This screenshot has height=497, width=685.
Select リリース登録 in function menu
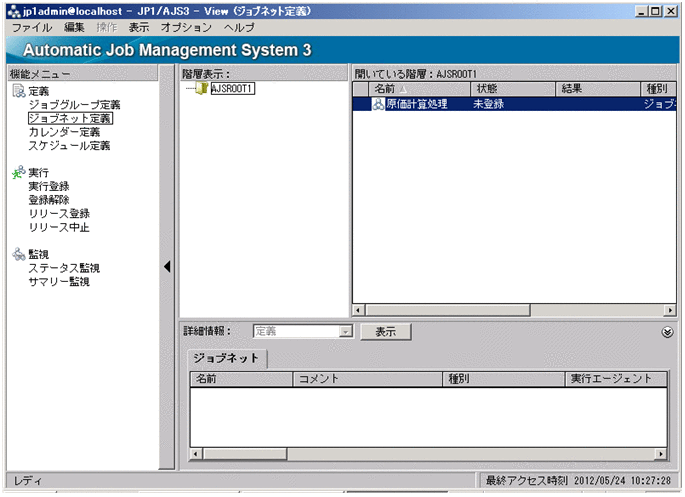click(x=59, y=214)
